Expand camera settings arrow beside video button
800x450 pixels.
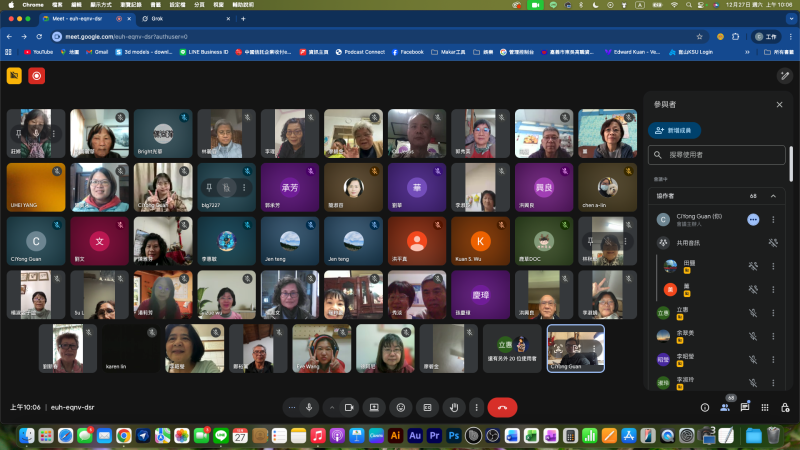point(332,407)
